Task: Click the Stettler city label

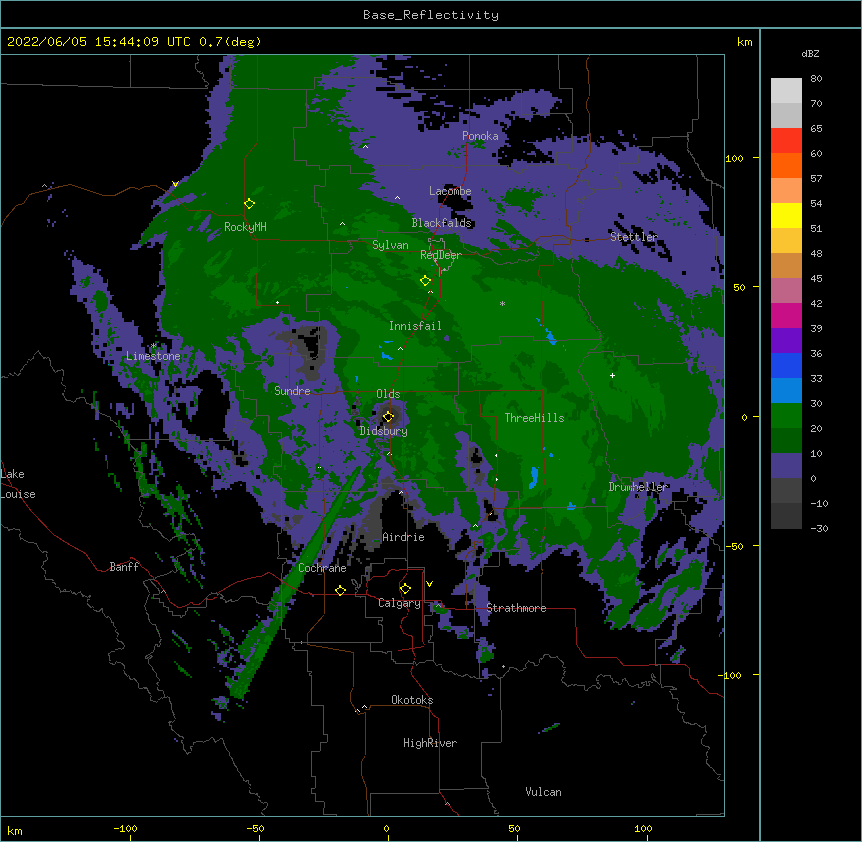Action: (x=634, y=237)
